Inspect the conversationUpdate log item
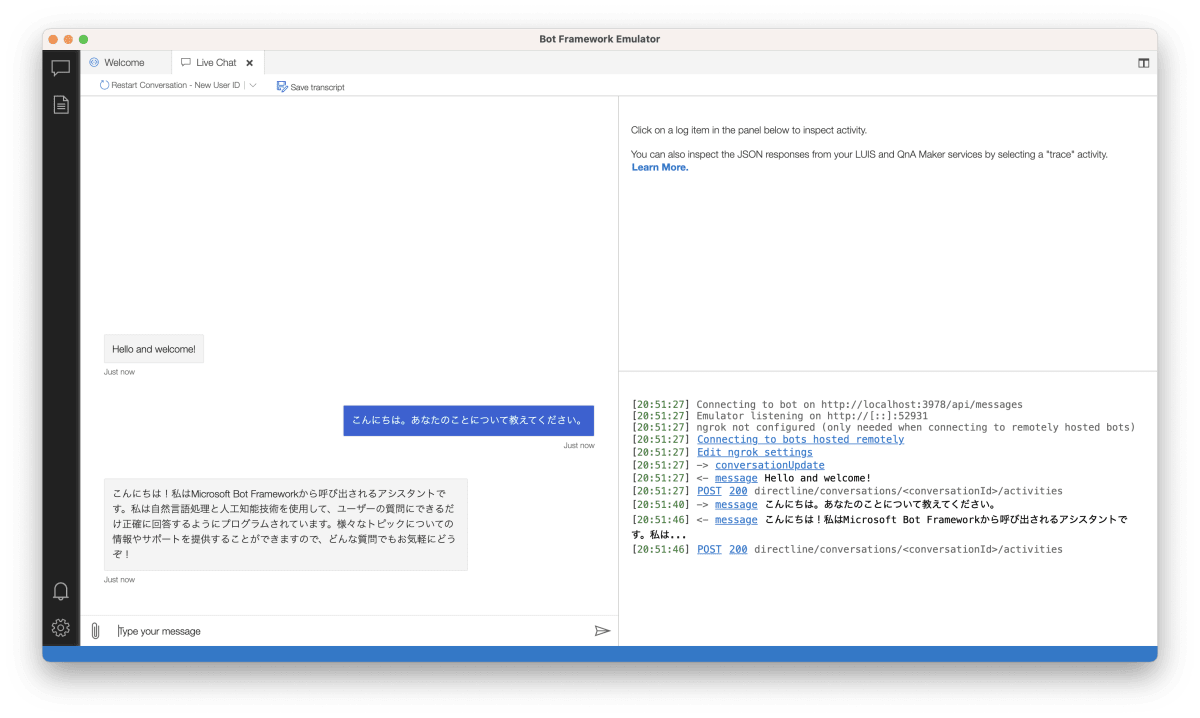 pyautogui.click(x=770, y=465)
